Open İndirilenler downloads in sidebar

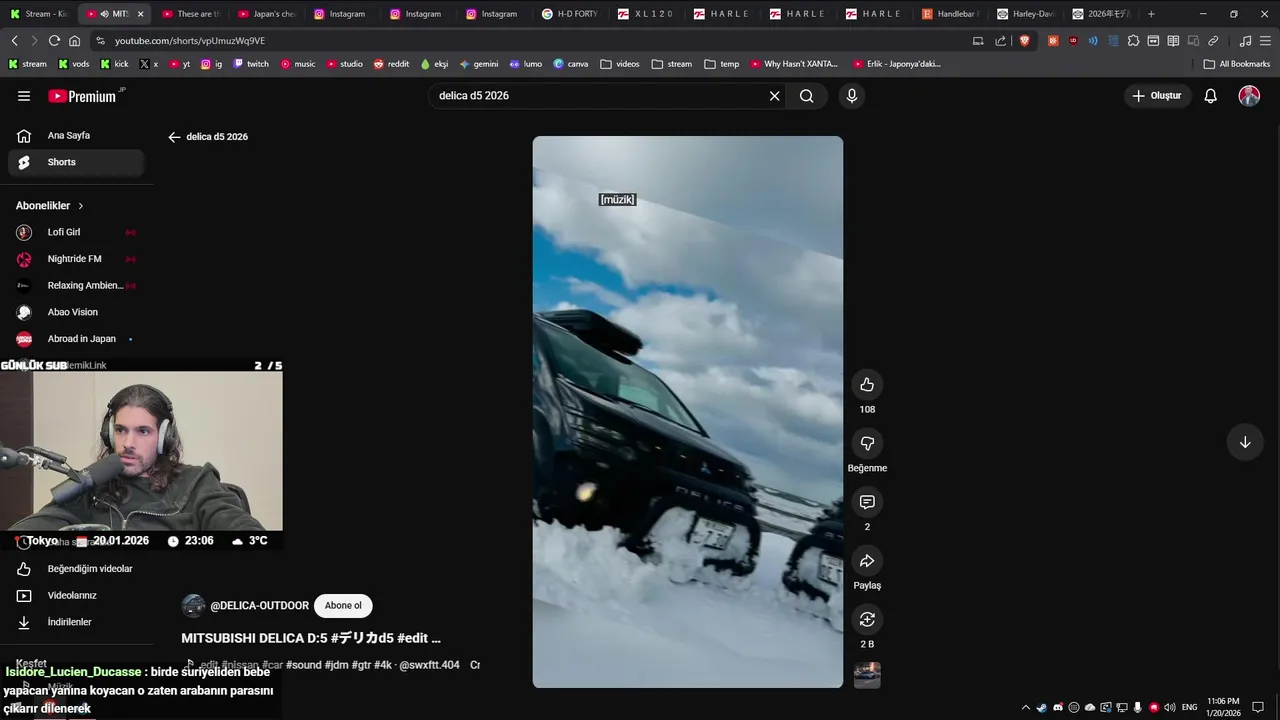click(x=75, y=622)
